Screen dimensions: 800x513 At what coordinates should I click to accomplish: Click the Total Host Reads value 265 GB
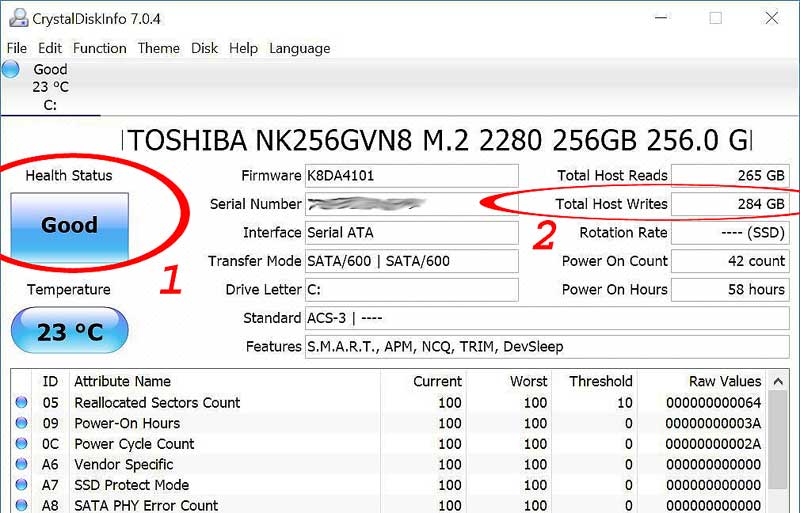[730, 176]
